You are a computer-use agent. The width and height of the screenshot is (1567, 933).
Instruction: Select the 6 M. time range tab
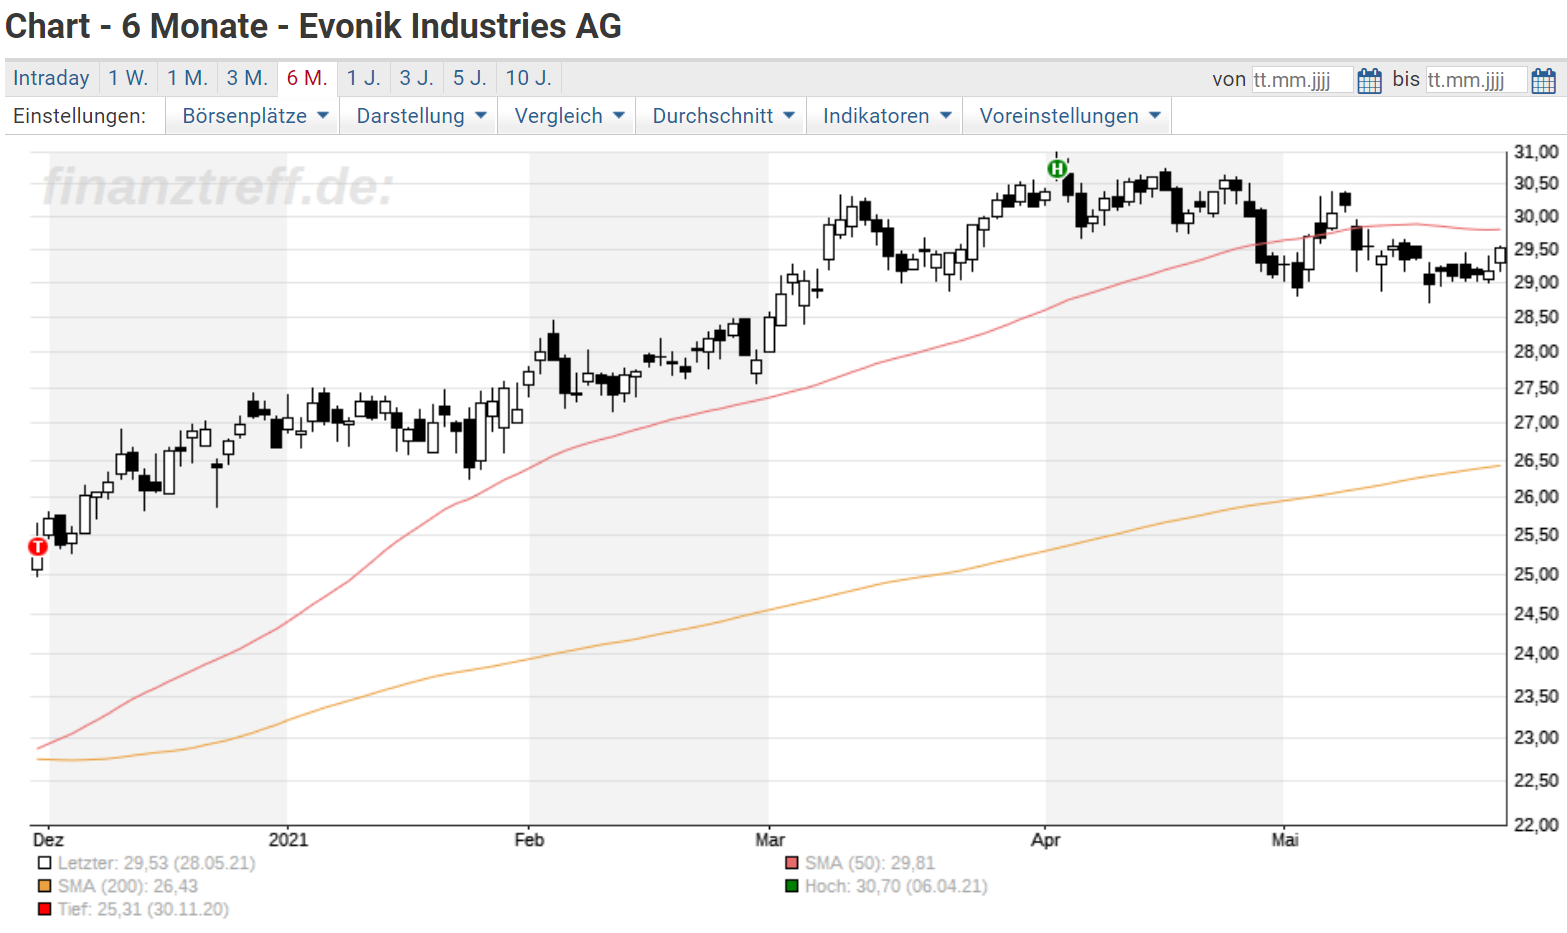coord(307,78)
